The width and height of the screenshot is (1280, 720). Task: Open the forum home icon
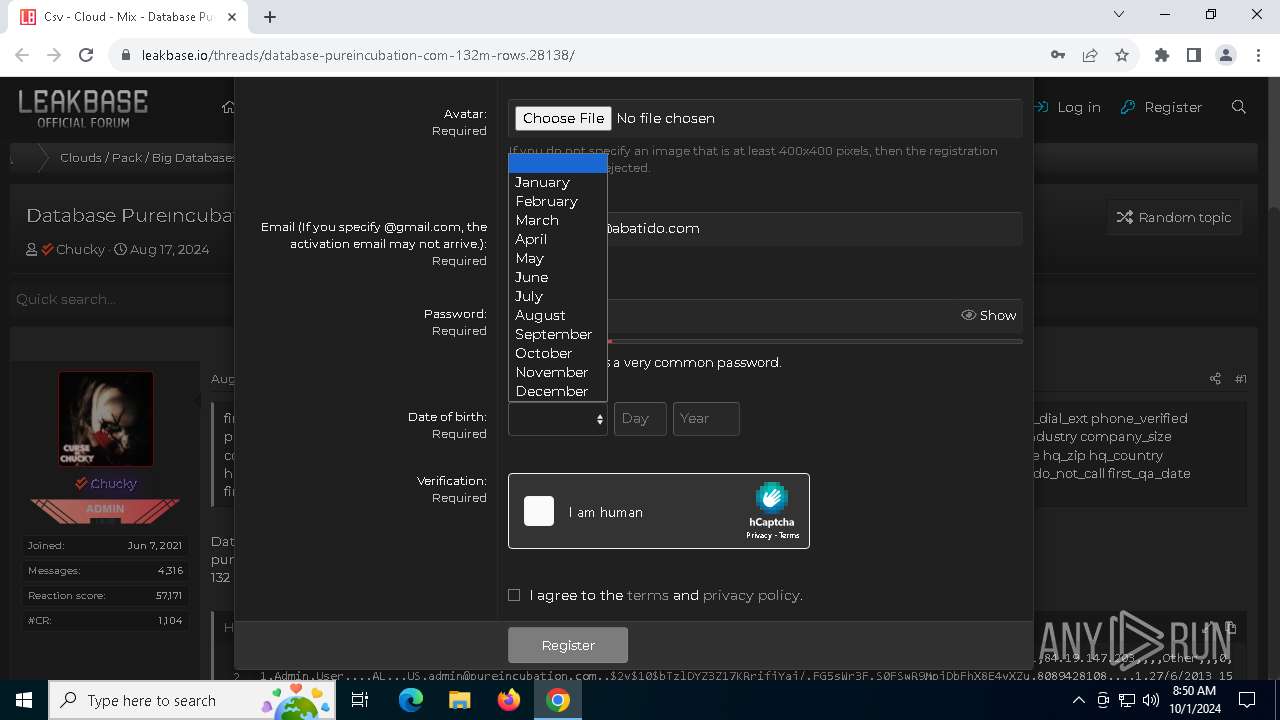[x=228, y=107]
